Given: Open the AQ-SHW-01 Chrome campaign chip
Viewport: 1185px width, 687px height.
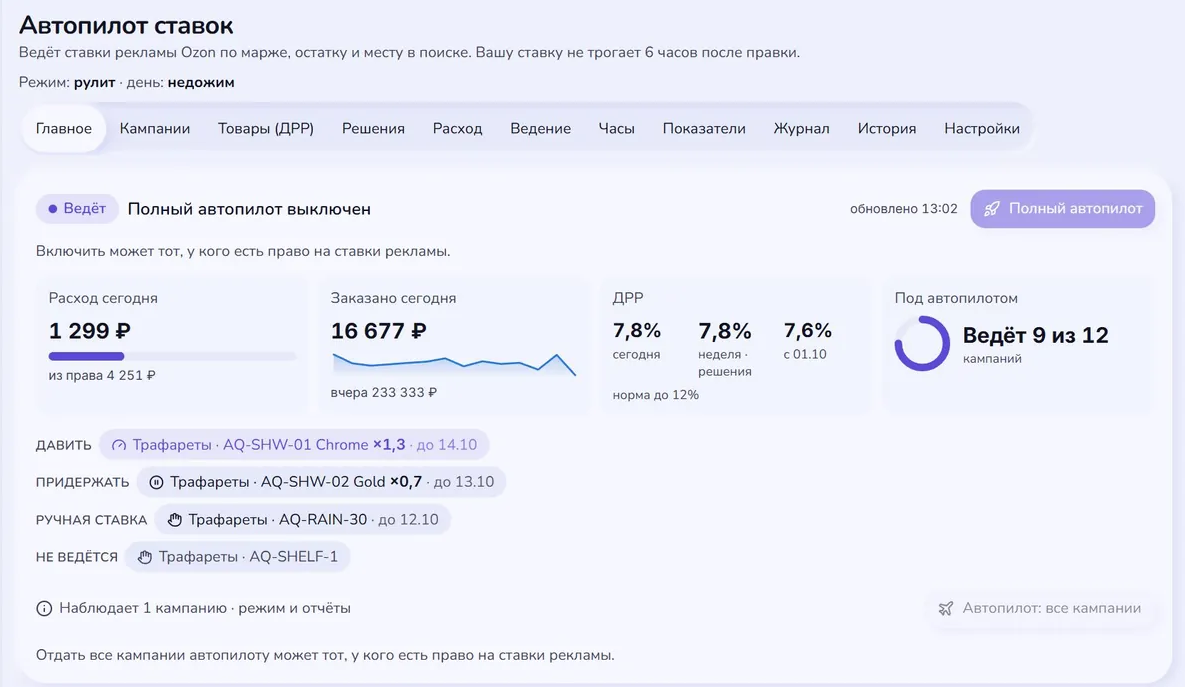Looking at the screenshot, I should (294, 445).
